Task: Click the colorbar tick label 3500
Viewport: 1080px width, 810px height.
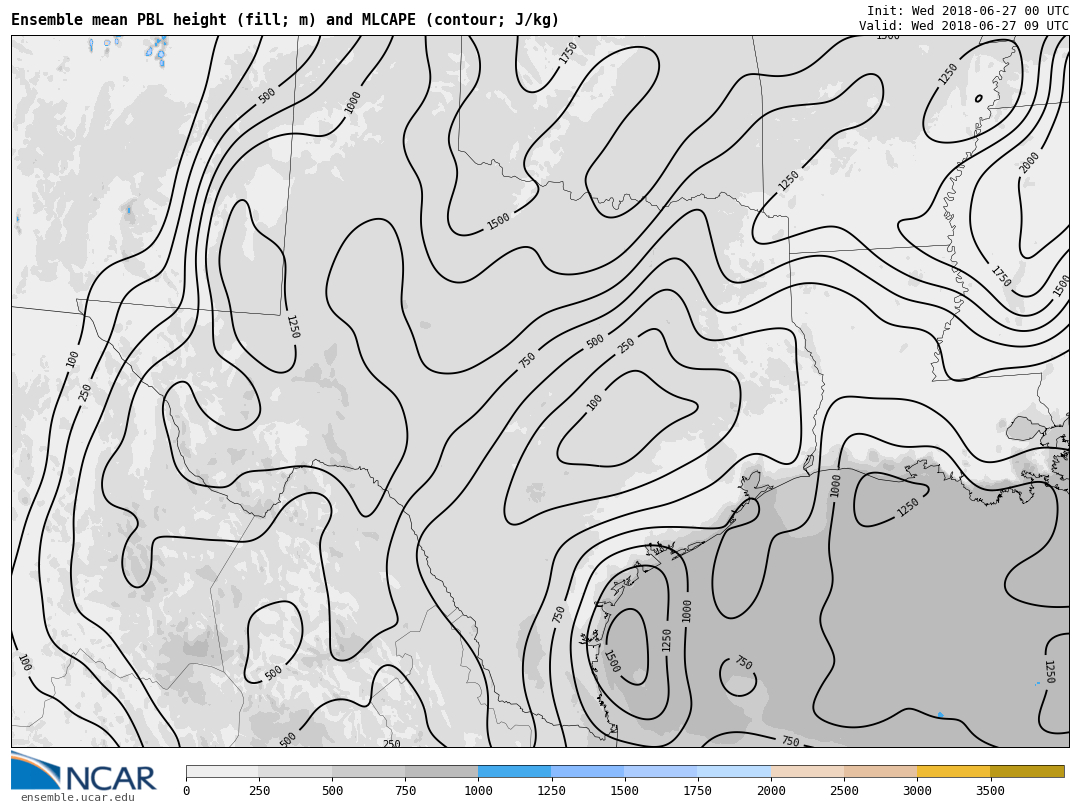Action: point(990,791)
